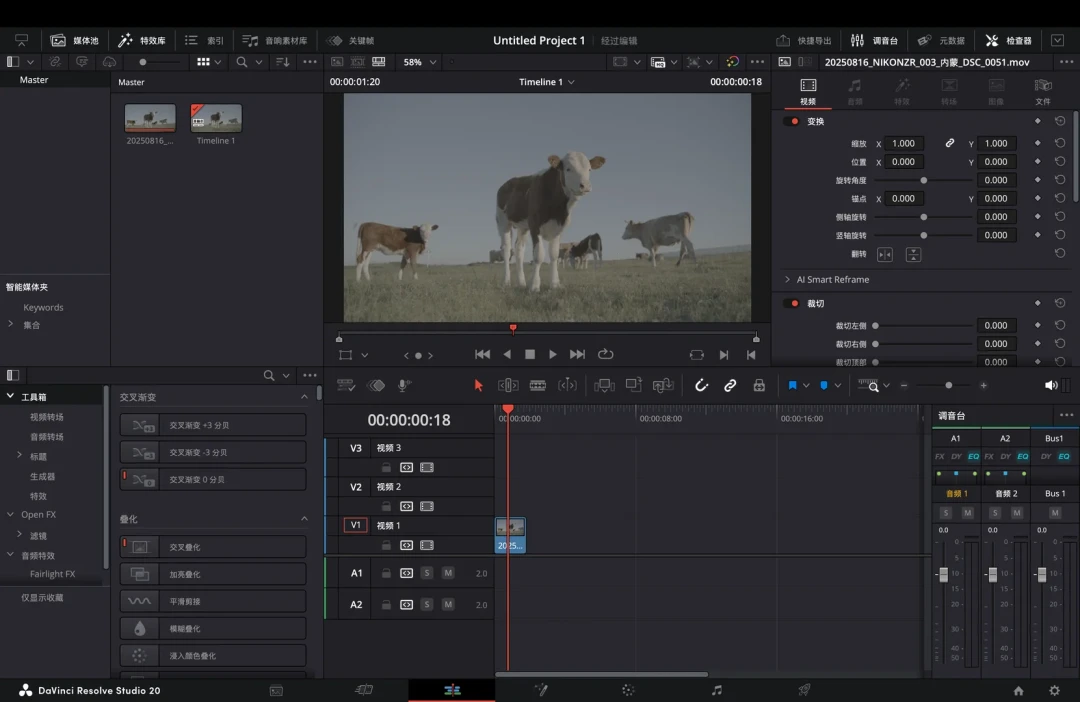The width and height of the screenshot is (1080, 702).
Task: Open the 特效库 effects library panel
Action: 142,41
